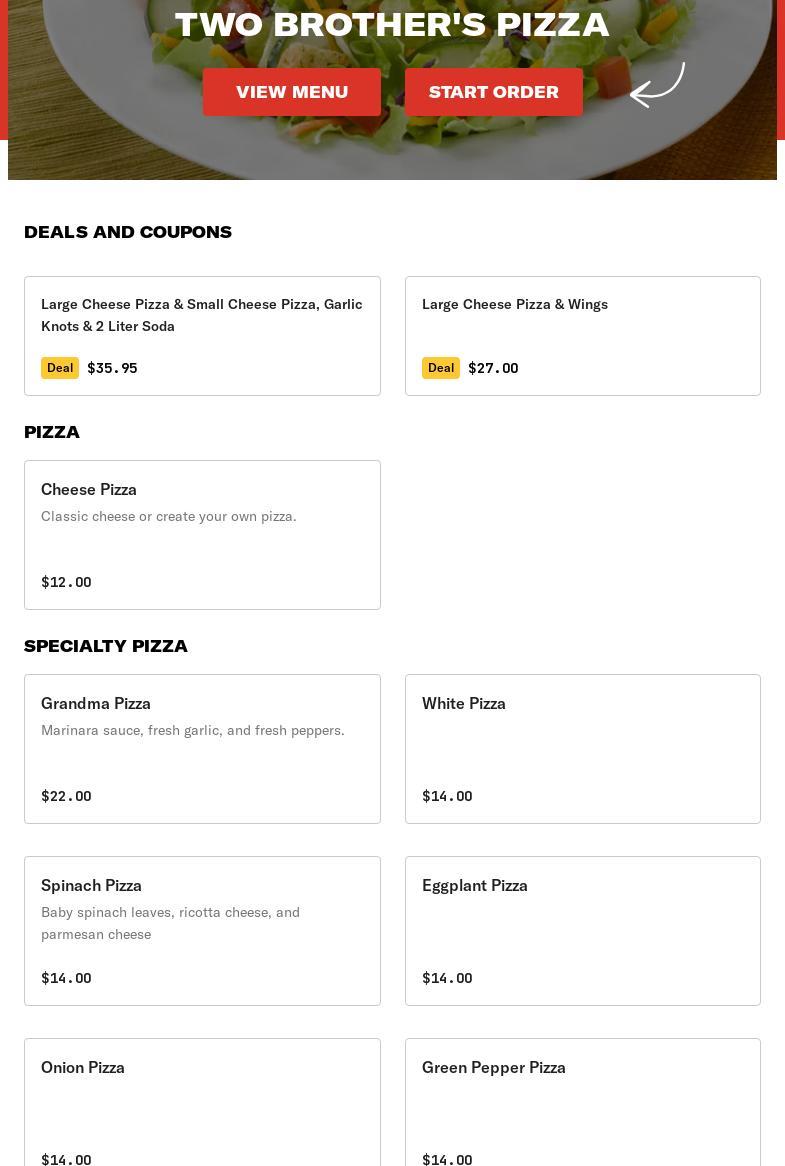The height and width of the screenshot is (1166, 785).
Task: Choose the Green Pepper Pizza card
Action: click(x=583, y=1102)
